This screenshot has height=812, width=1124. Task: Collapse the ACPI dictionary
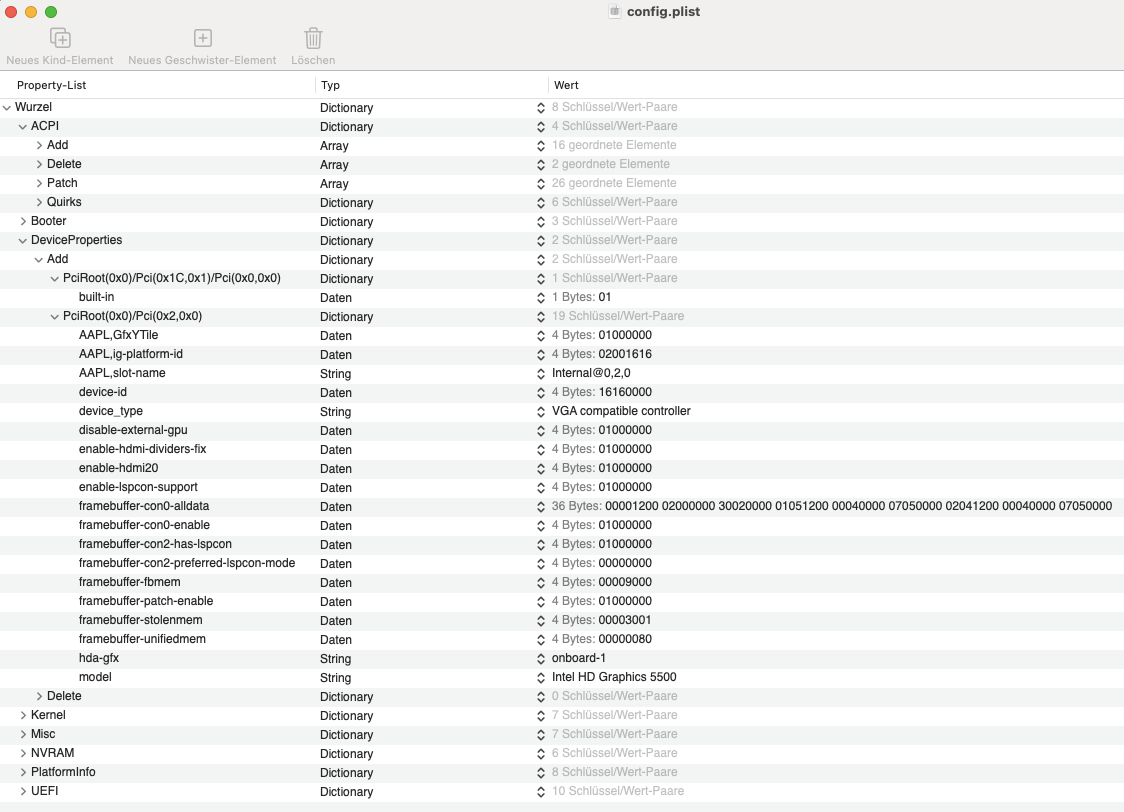point(23,126)
